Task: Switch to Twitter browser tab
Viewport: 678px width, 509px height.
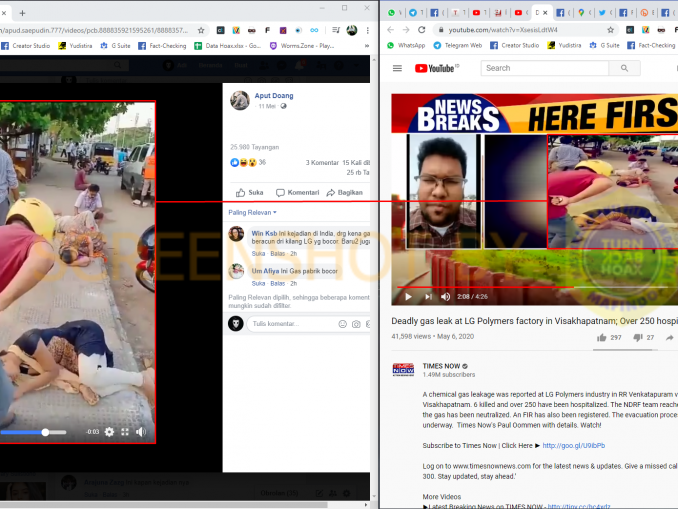Action: [x=604, y=13]
